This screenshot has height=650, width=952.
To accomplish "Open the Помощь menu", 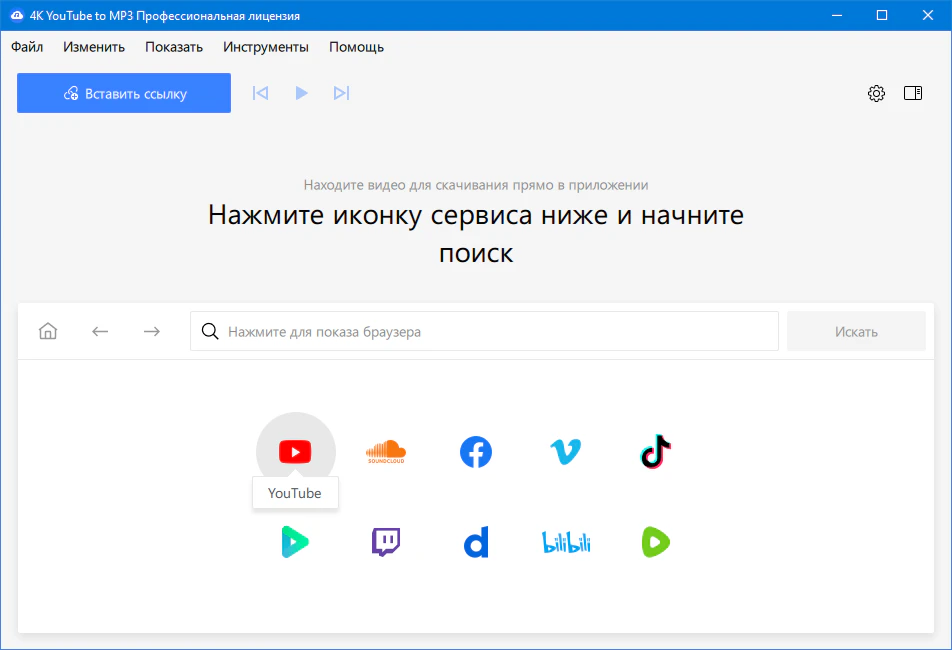I will 356,47.
